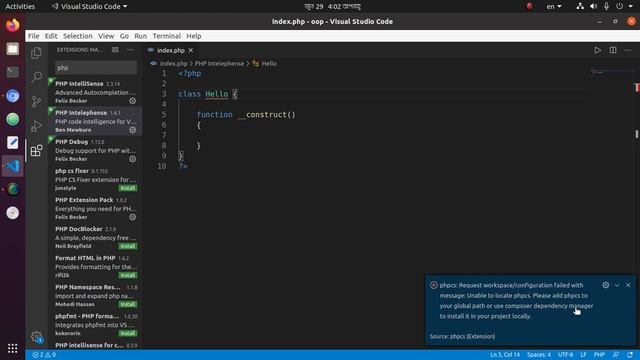Open settings gear for PHP Intelephense extension
This screenshot has width=640, height=360.
tap(133, 130)
